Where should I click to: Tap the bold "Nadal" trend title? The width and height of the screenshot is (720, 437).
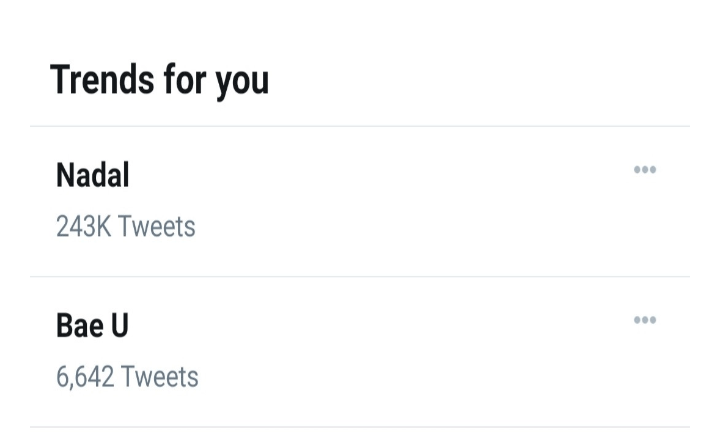(93, 176)
